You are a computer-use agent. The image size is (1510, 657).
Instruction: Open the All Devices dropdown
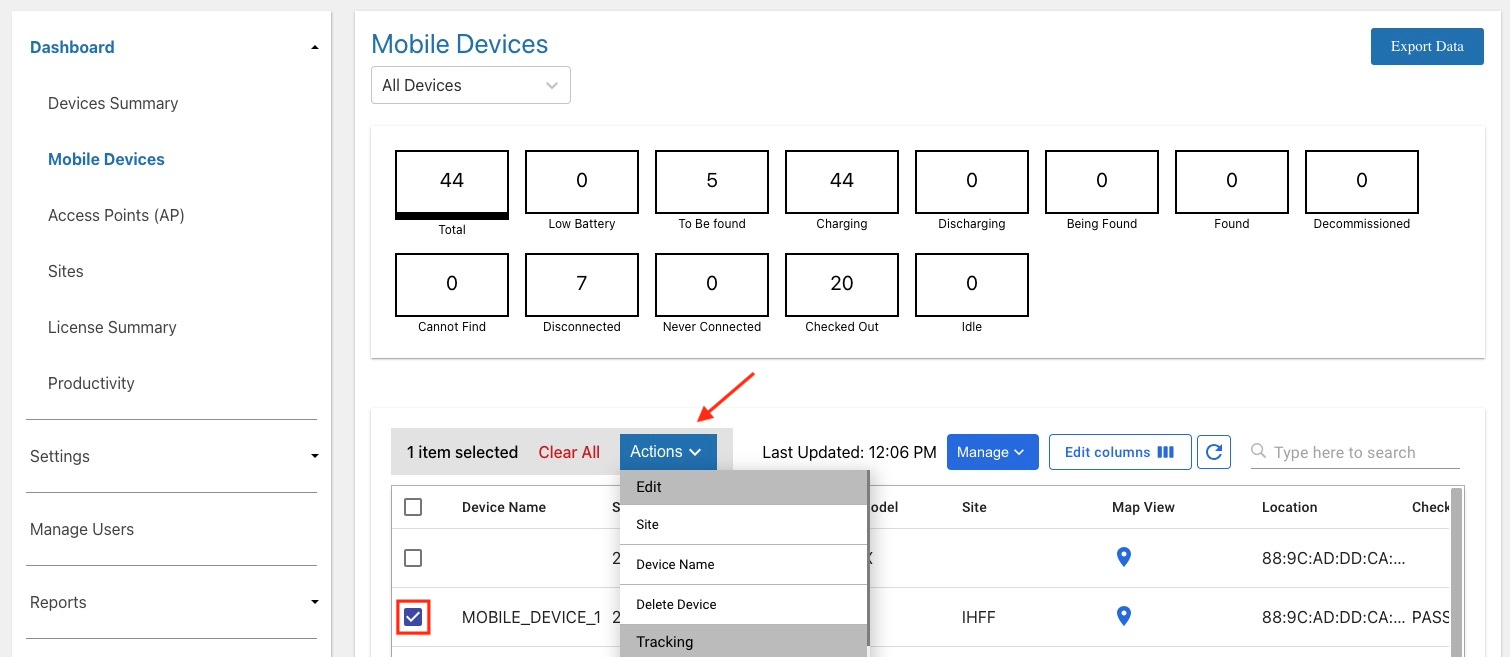(x=471, y=85)
